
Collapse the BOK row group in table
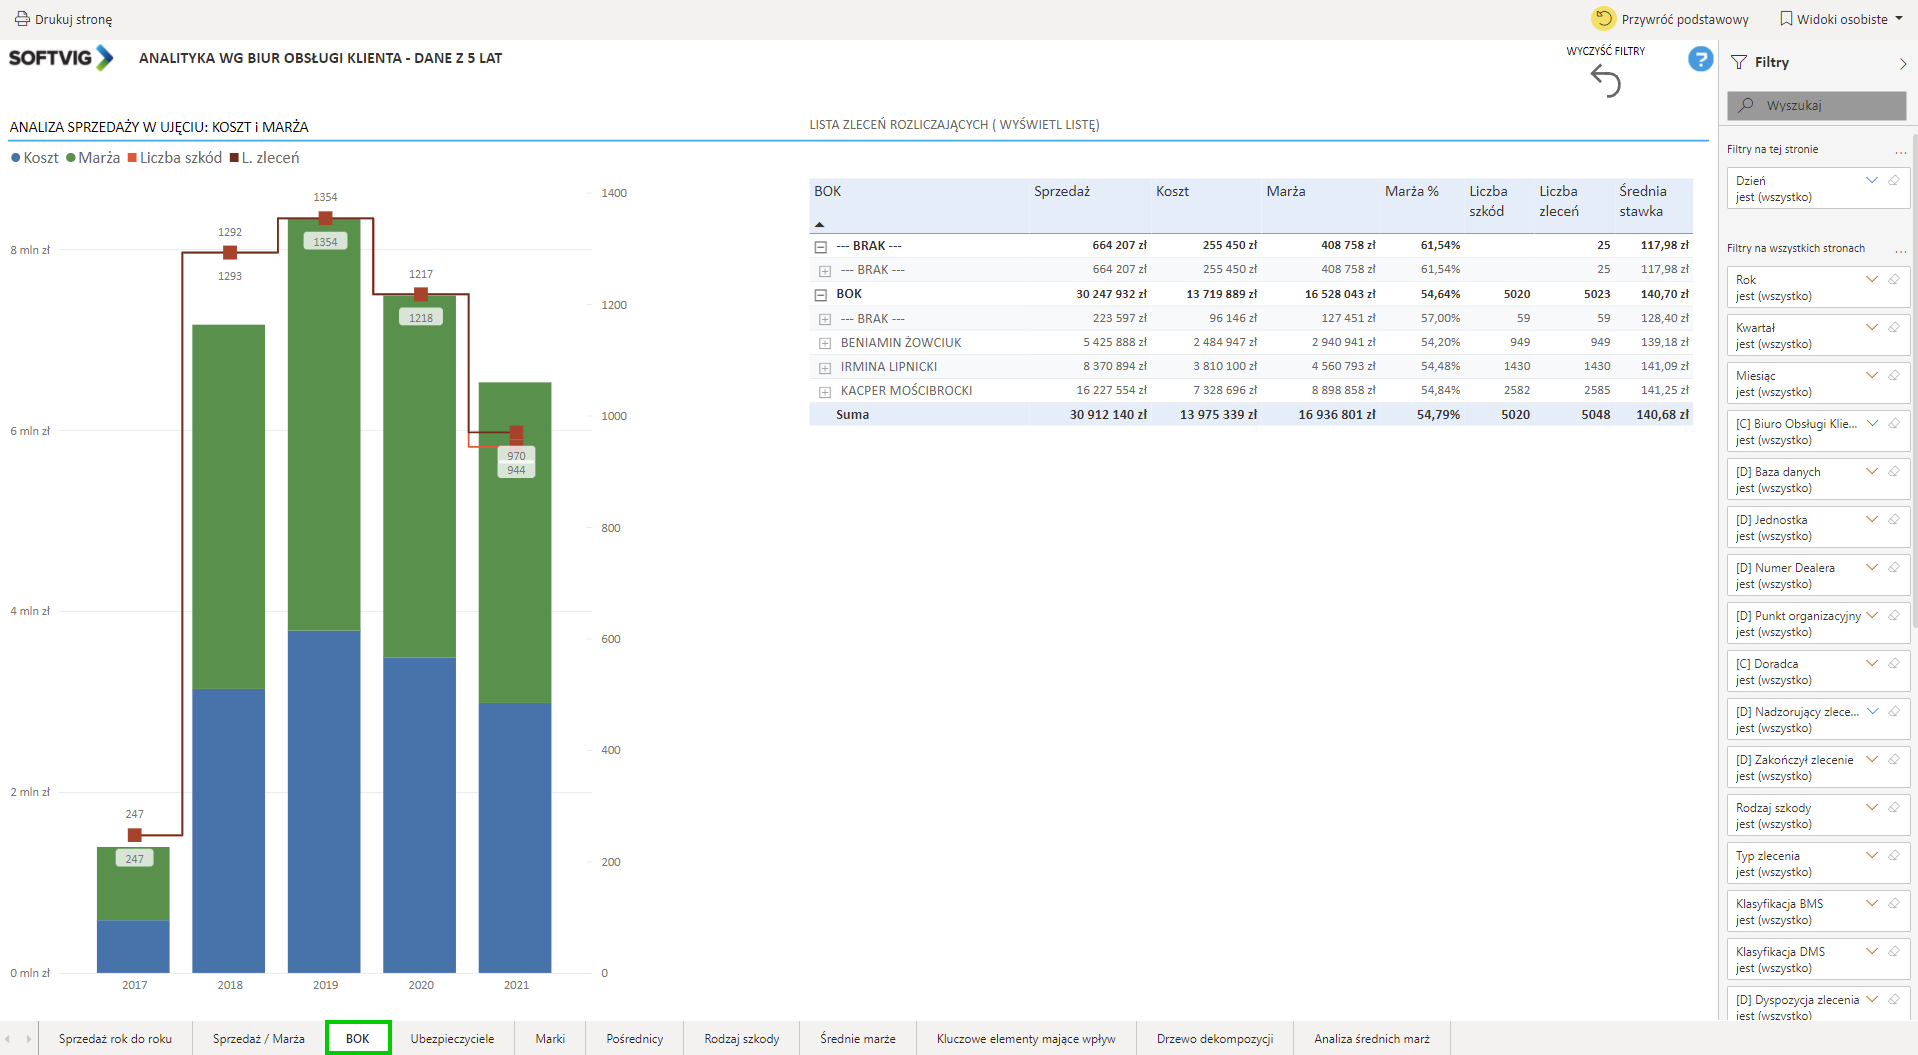pos(821,295)
